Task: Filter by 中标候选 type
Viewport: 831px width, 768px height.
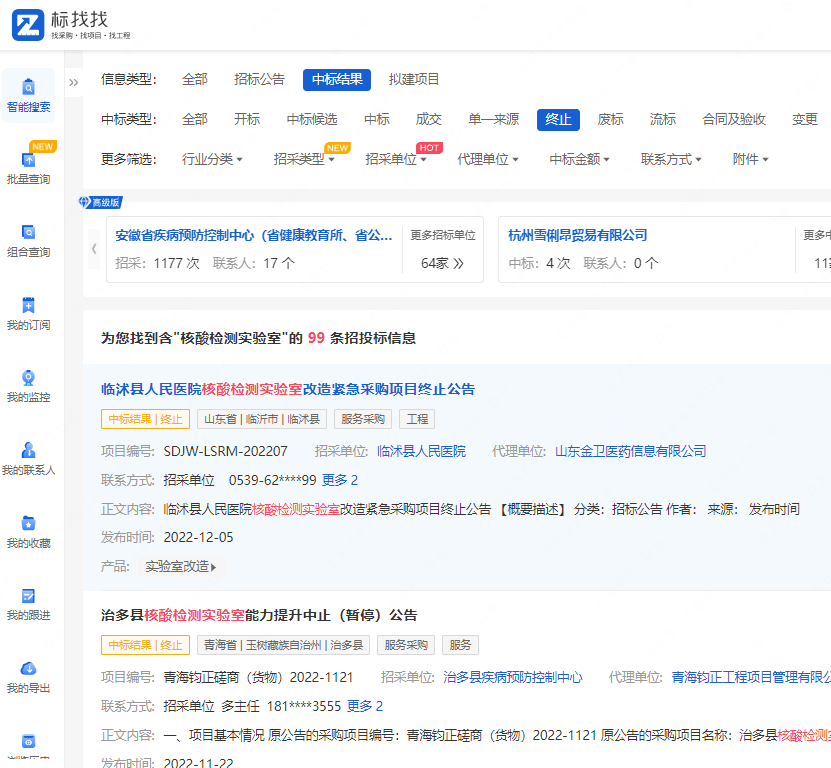Action: tap(312, 119)
